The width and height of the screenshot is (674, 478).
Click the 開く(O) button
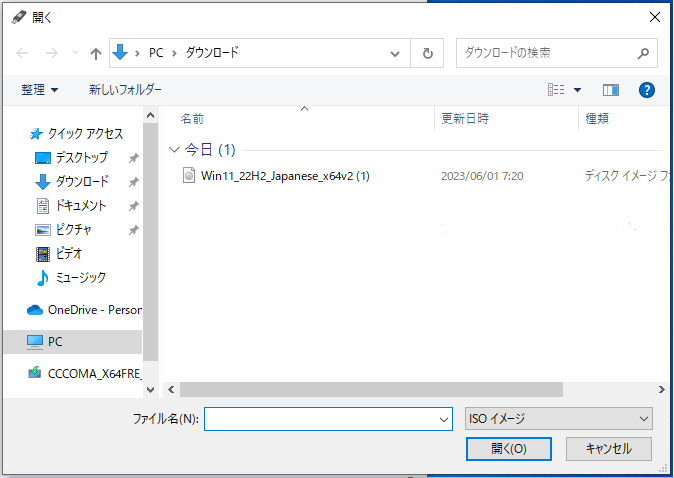pos(509,449)
